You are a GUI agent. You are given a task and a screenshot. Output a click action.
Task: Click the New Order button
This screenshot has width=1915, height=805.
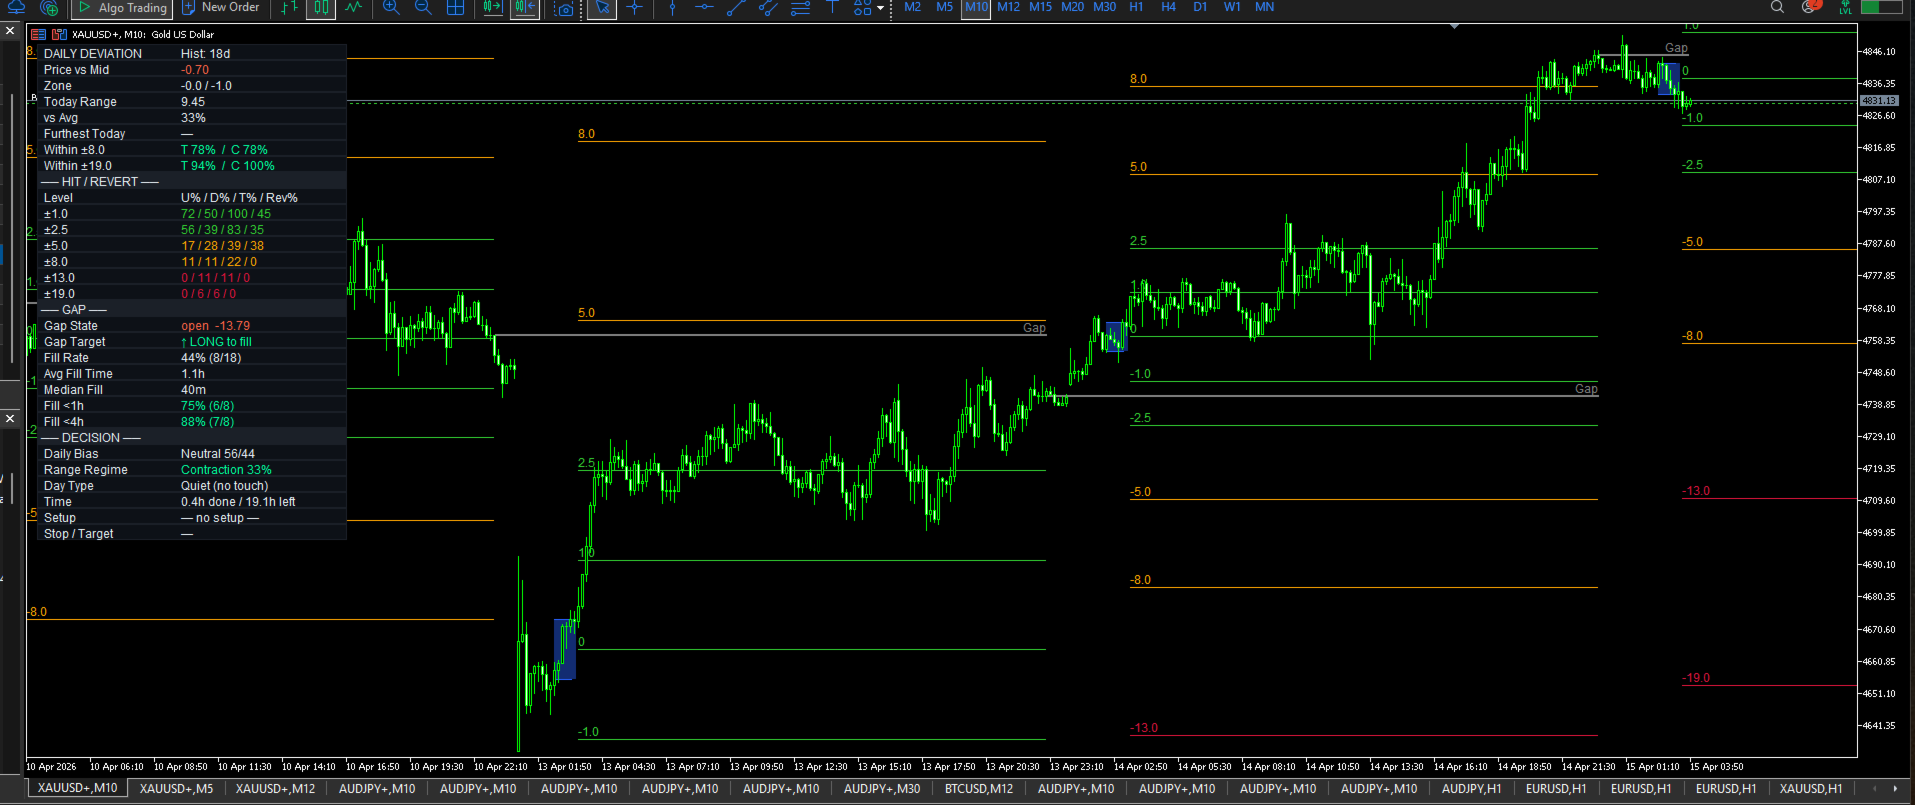tap(221, 8)
